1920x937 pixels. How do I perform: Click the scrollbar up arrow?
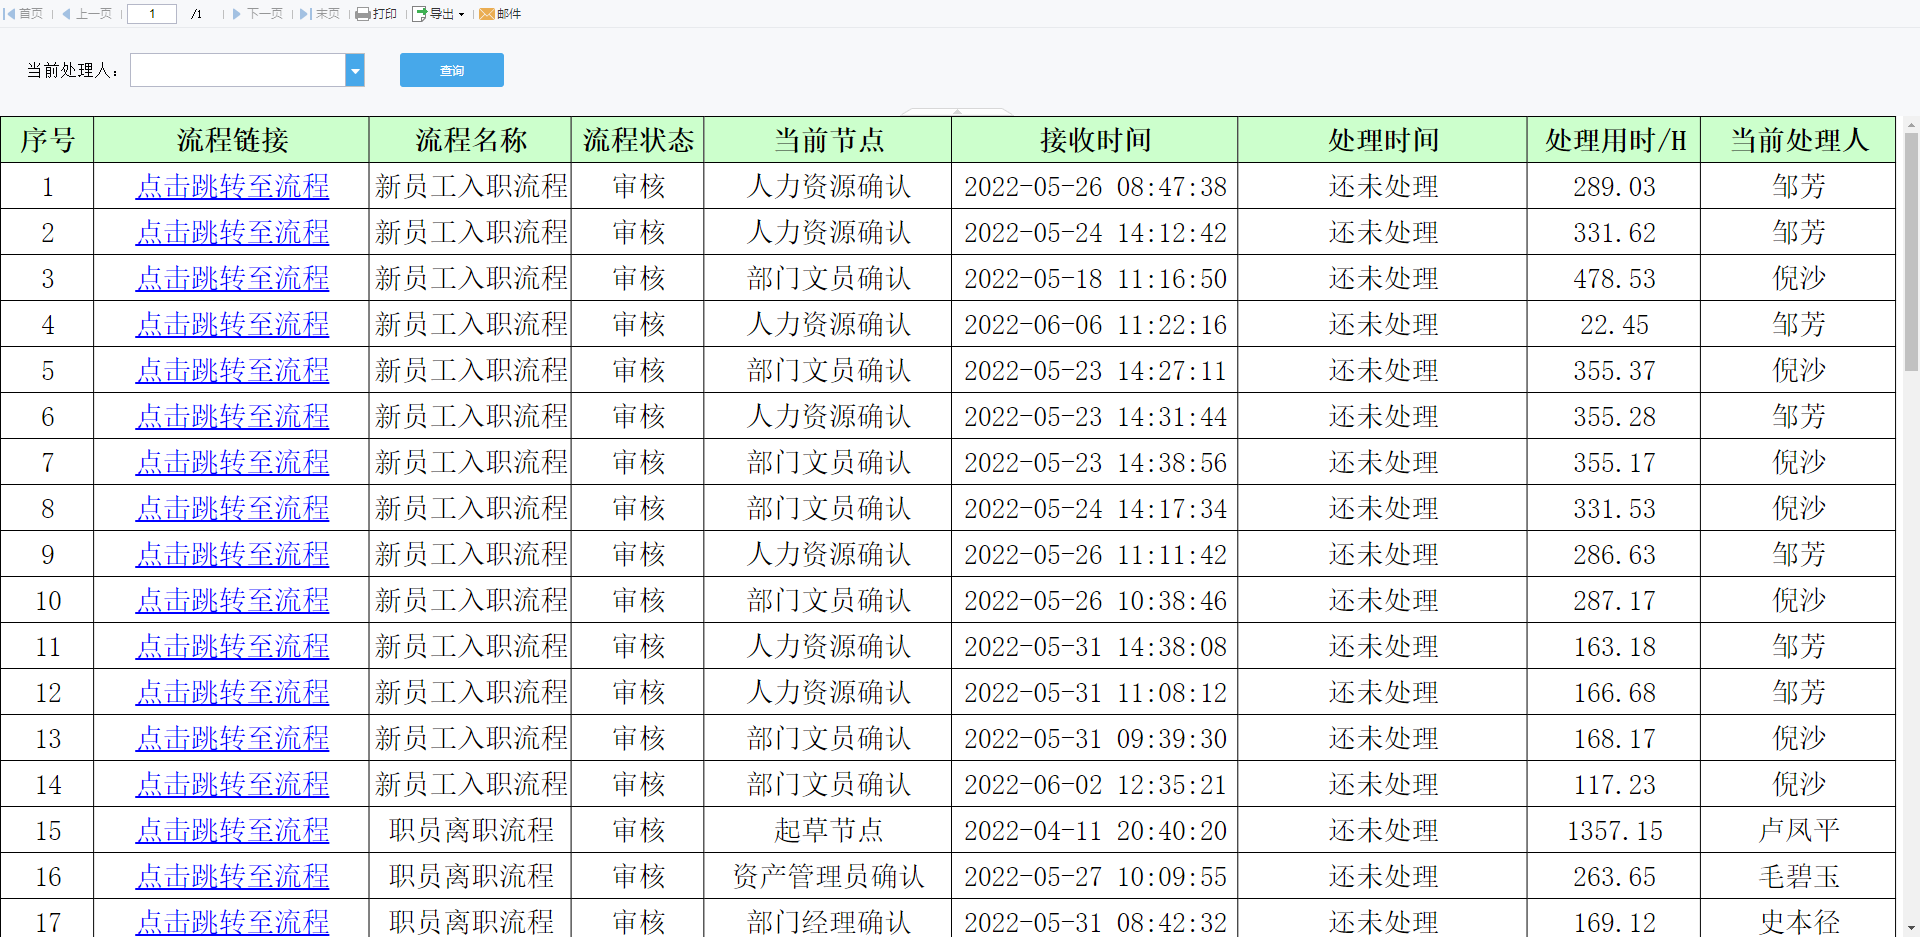(1911, 125)
